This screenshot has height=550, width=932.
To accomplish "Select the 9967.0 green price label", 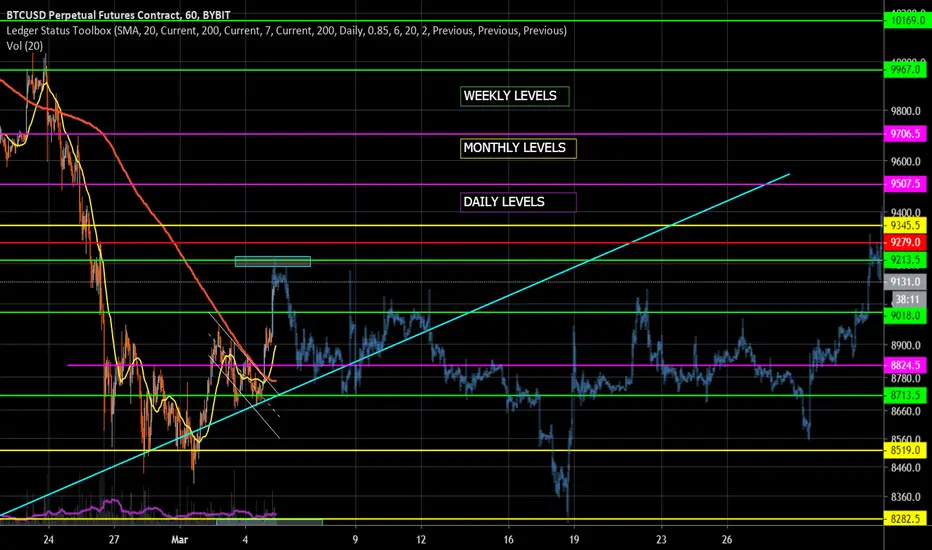I will [x=905, y=70].
